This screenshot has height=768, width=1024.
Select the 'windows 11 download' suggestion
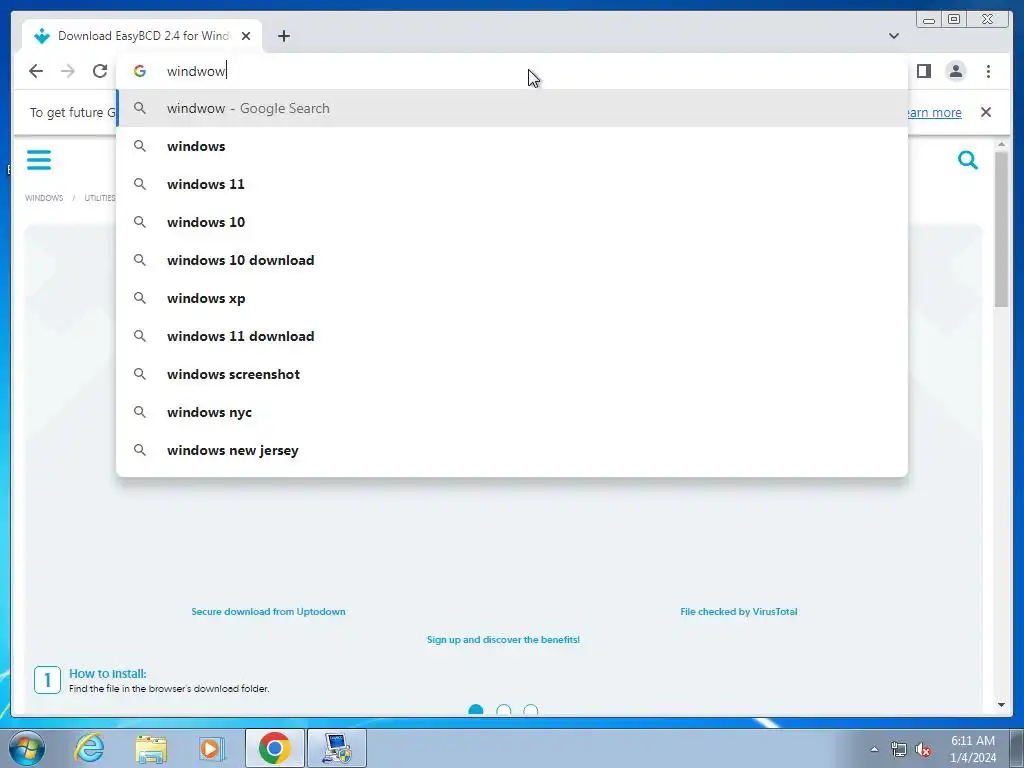(512, 336)
